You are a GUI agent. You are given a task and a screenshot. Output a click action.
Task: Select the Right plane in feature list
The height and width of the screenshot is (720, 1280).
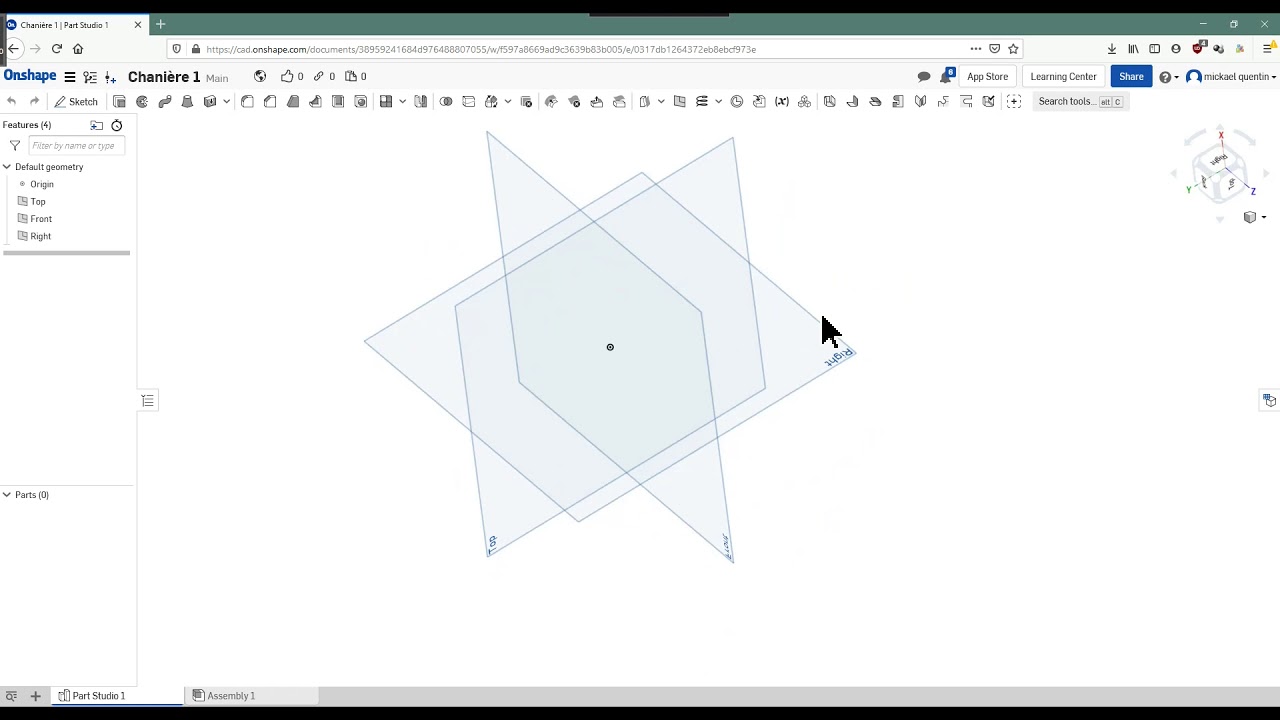40,236
